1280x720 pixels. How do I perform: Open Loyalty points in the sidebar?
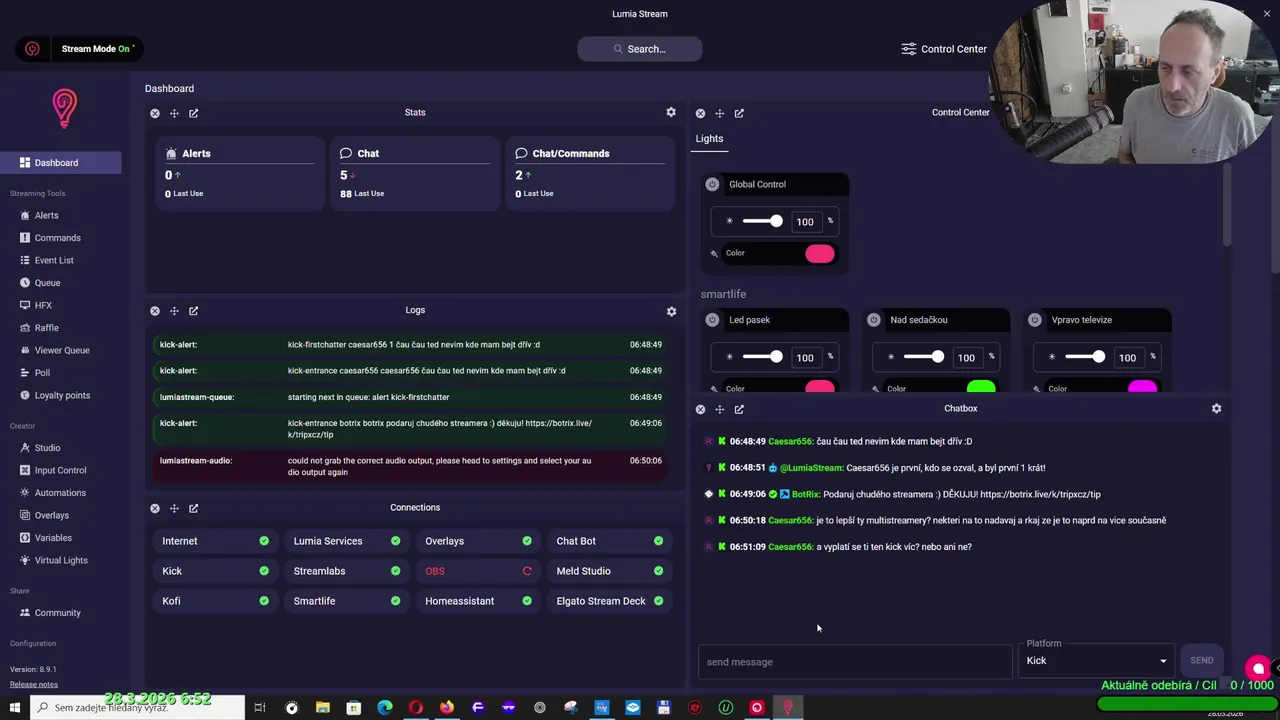[x=60, y=395]
